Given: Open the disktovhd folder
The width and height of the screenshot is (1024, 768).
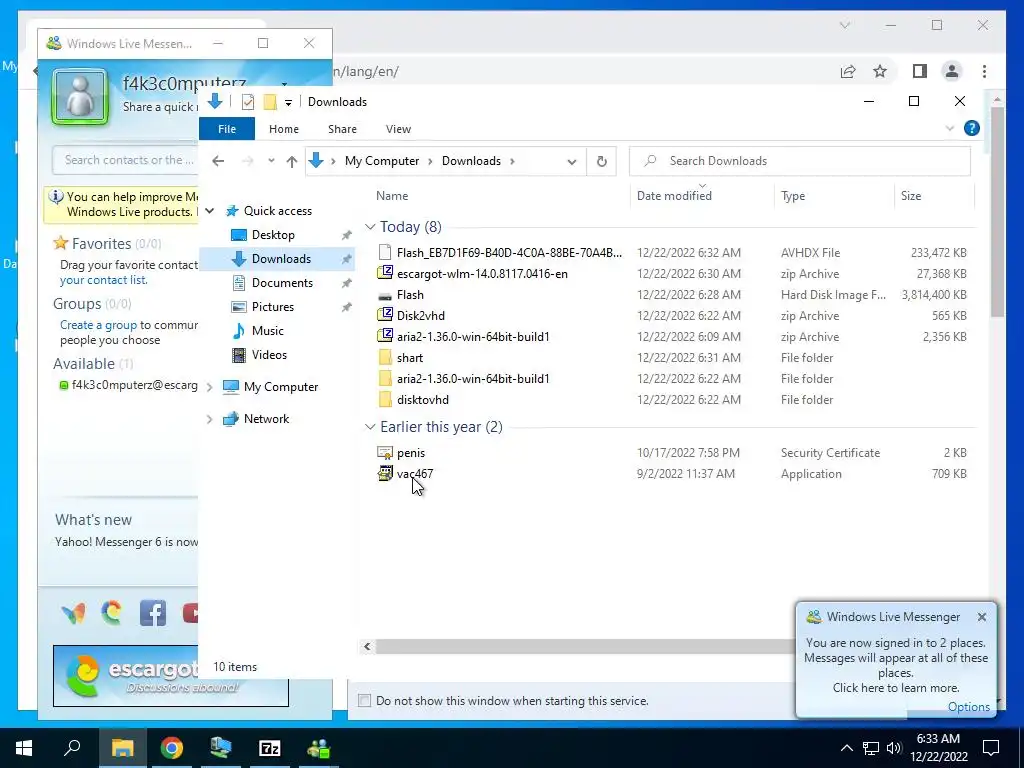Looking at the screenshot, I should pos(423,400).
